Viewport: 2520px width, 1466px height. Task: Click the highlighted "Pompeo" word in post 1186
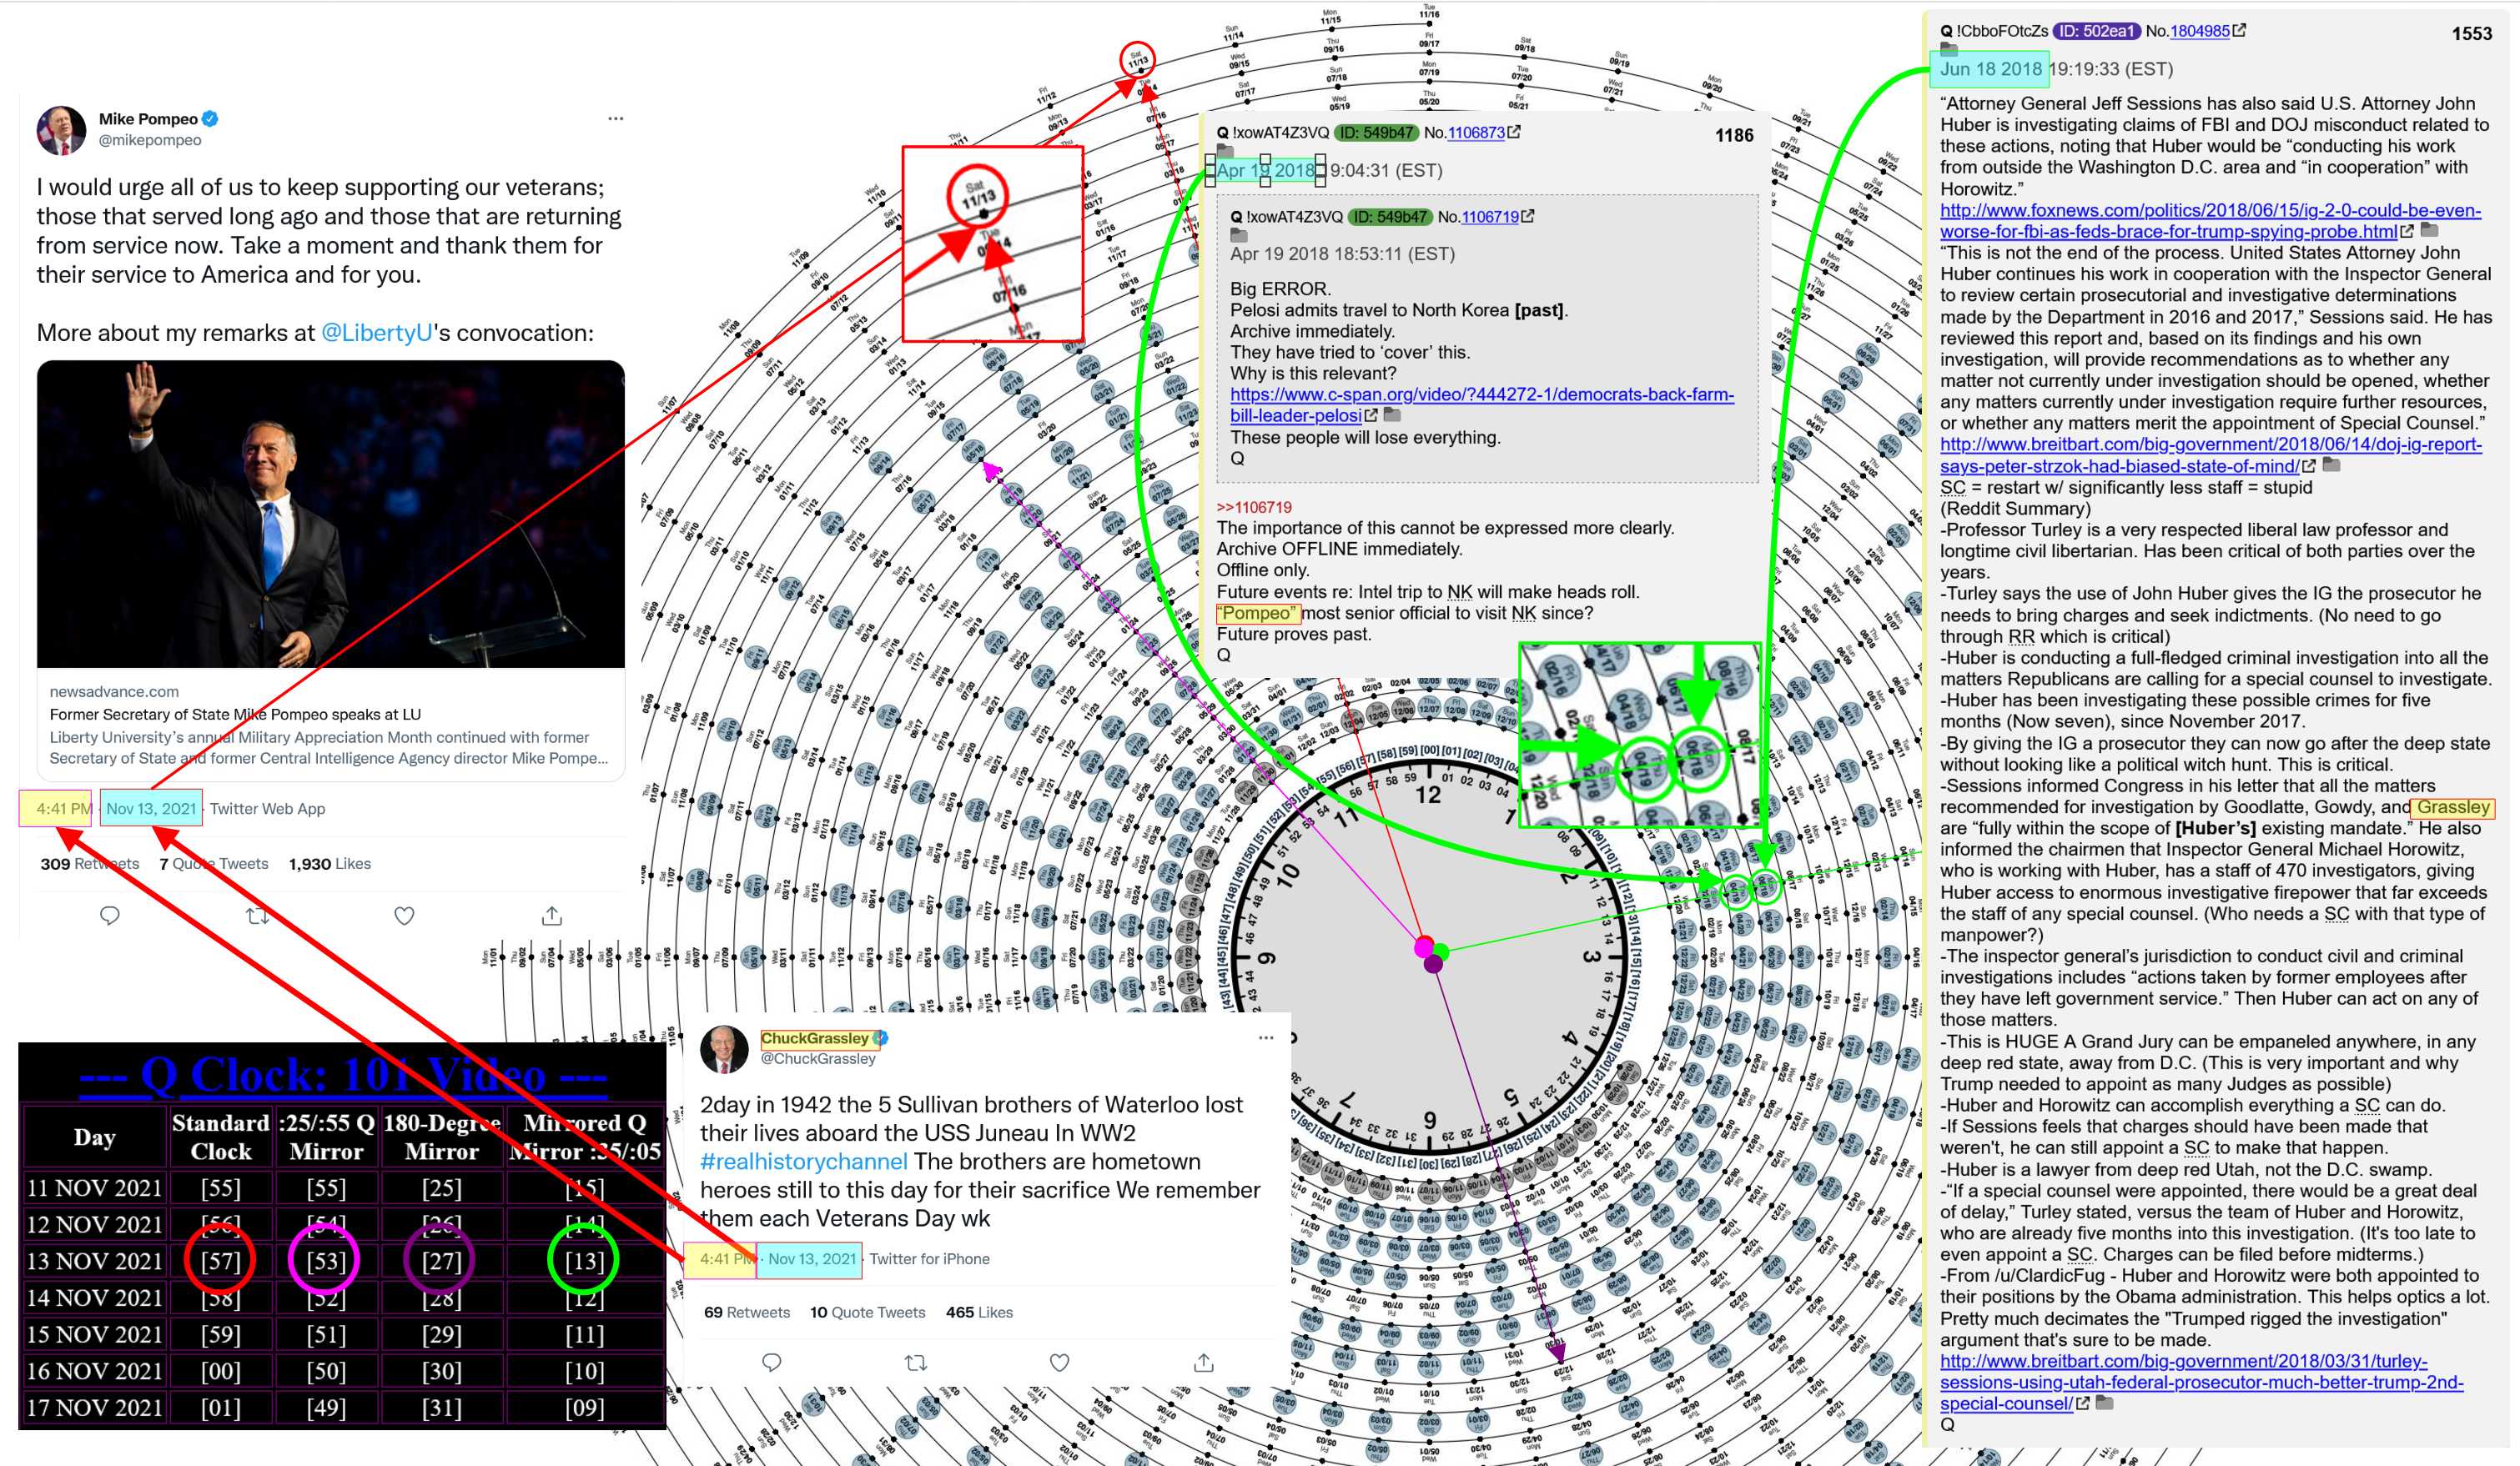point(1258,613)
